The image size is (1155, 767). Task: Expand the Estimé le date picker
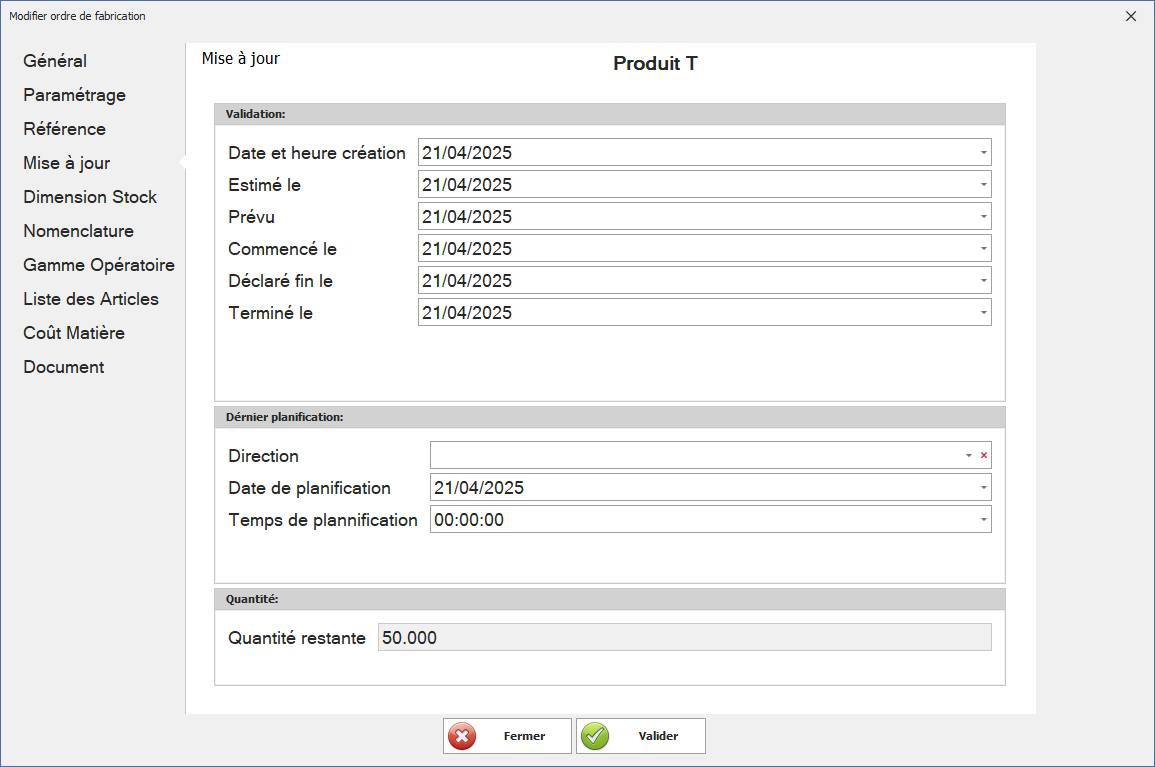(x=983, y=185)
